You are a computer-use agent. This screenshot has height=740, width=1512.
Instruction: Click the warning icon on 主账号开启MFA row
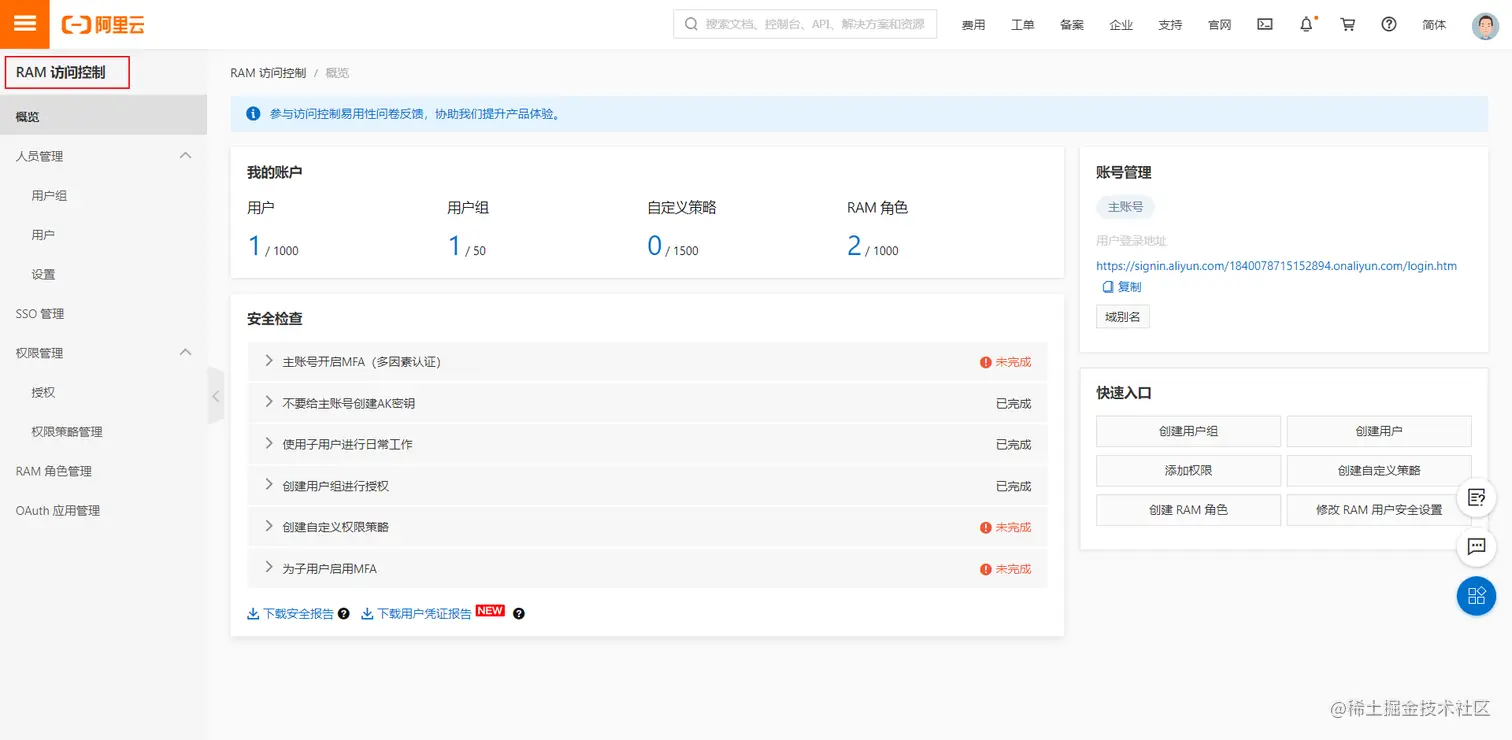coord(986,362)
